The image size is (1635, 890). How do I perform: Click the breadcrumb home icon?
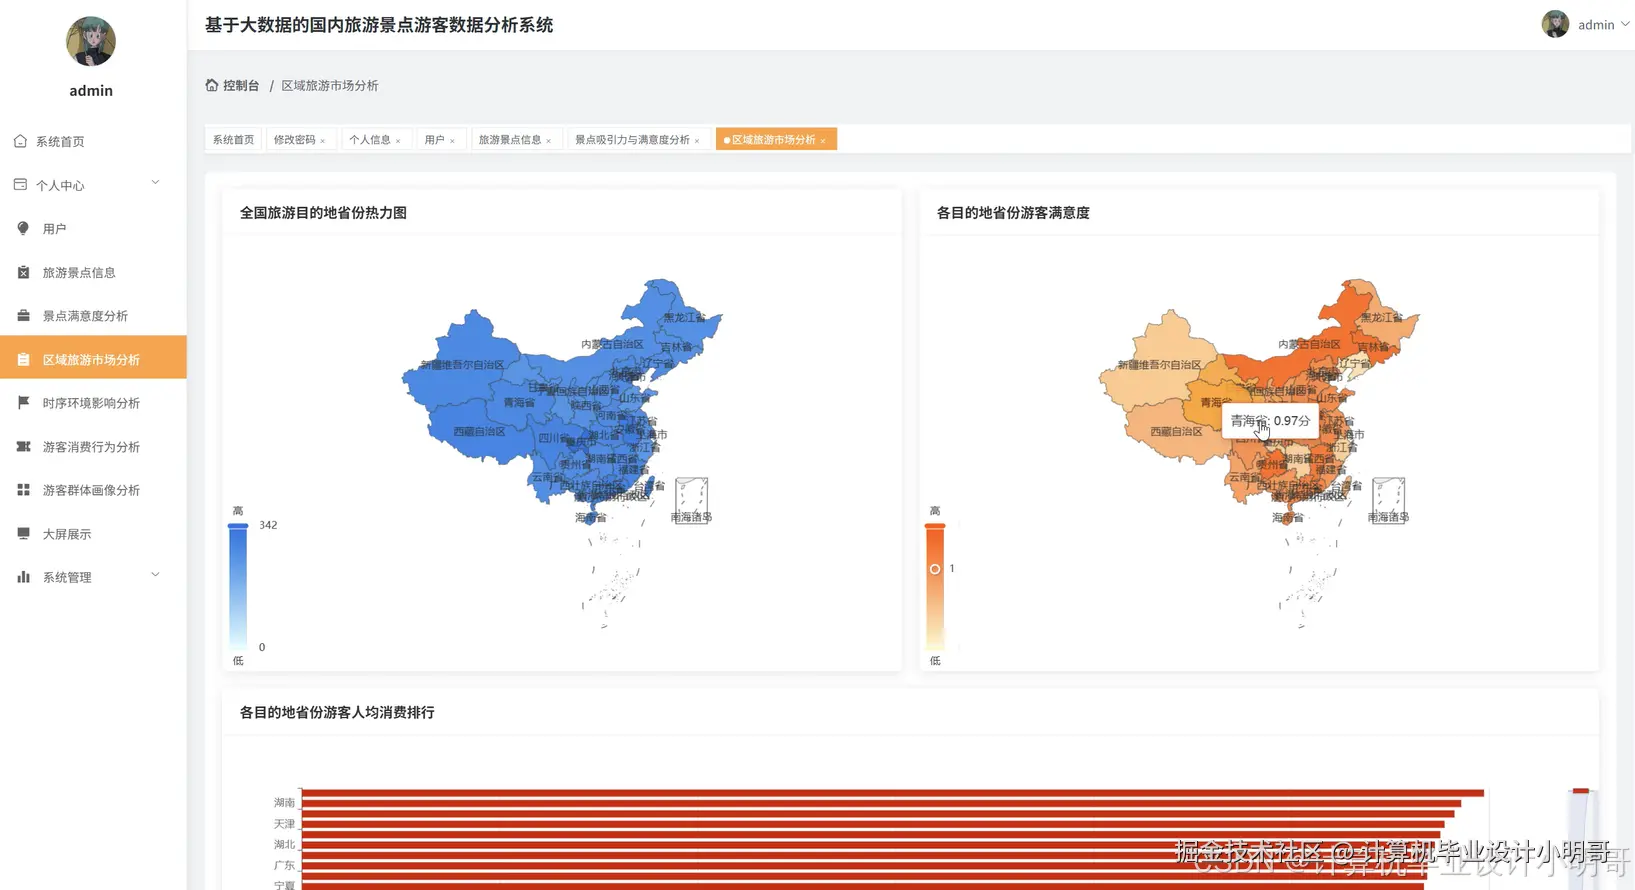212,85
